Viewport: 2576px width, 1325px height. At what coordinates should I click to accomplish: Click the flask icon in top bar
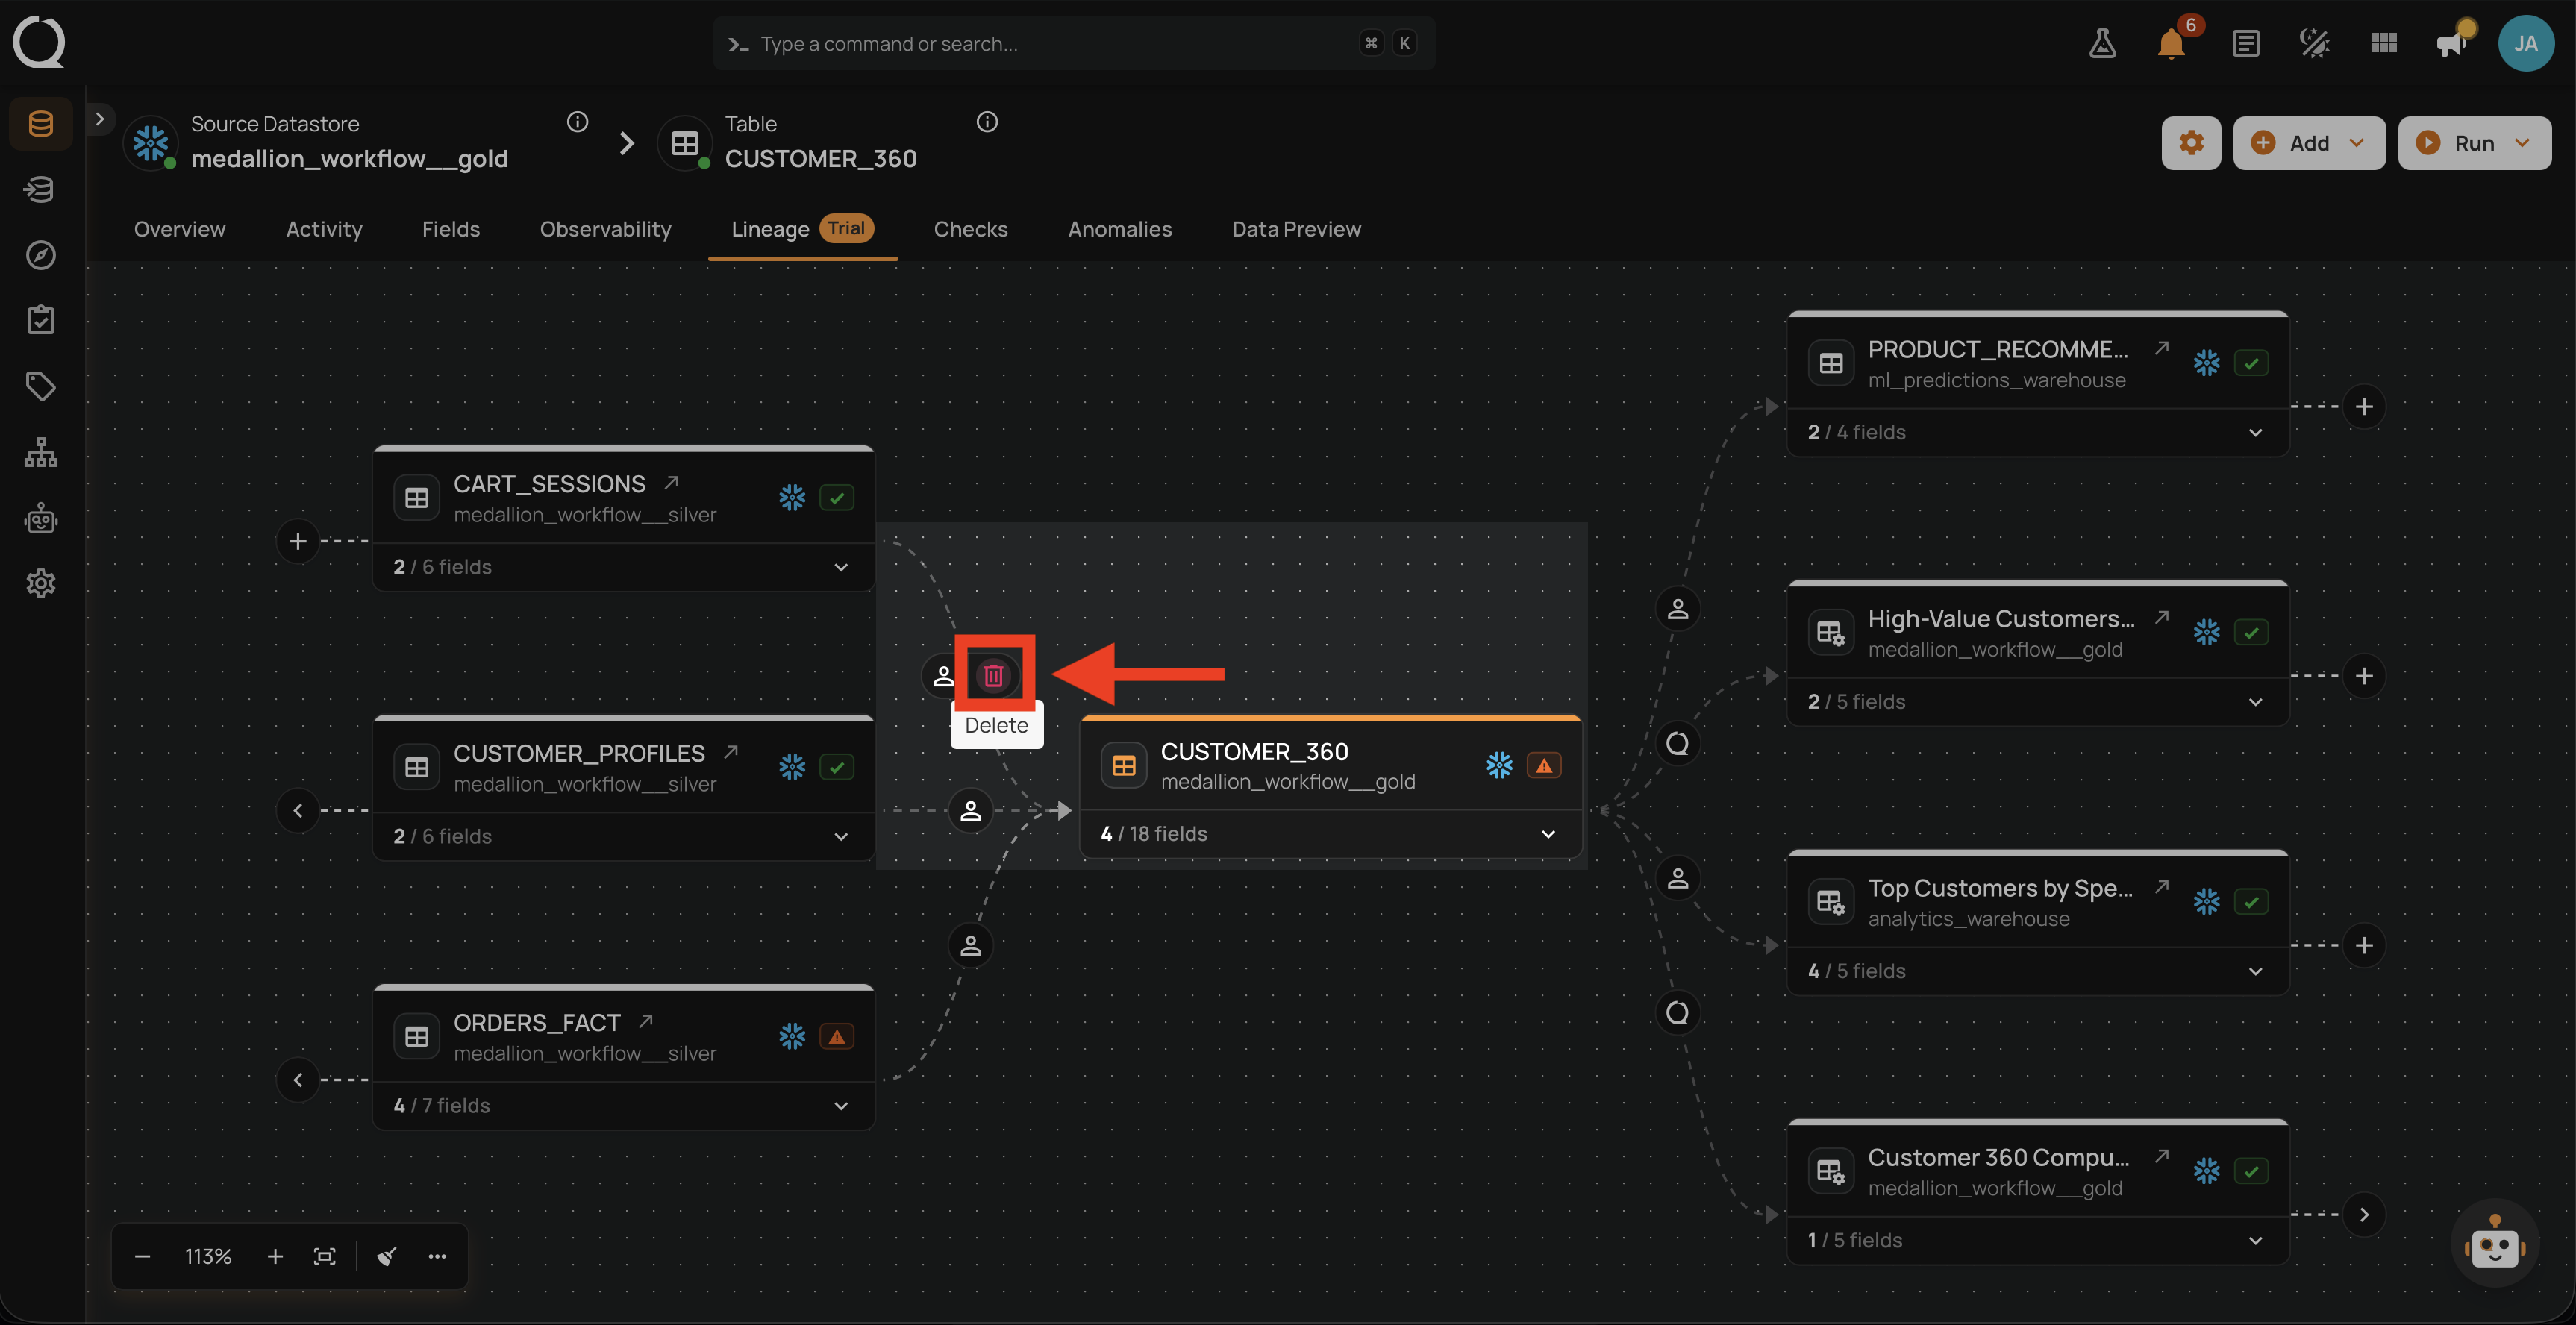tap(2102, 43)
